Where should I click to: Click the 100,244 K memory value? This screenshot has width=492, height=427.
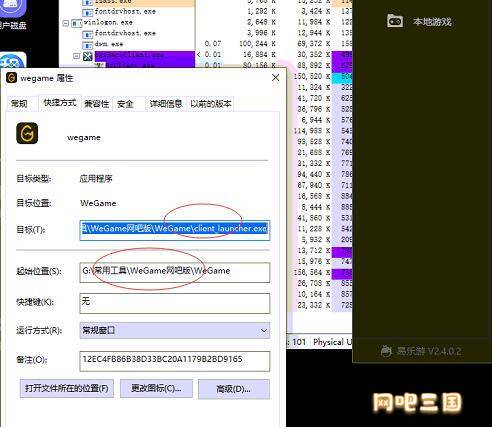pos(257,44)
